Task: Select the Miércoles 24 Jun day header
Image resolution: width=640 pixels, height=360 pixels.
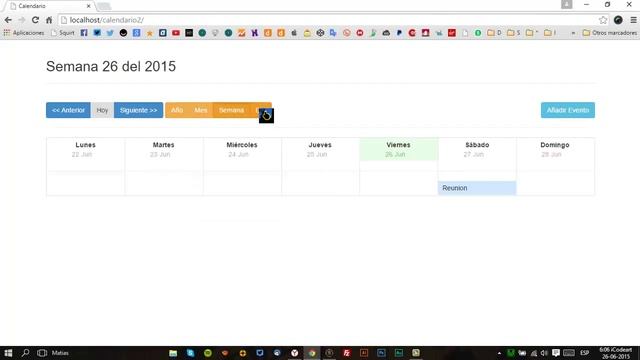Action: [x=242, y=149]
